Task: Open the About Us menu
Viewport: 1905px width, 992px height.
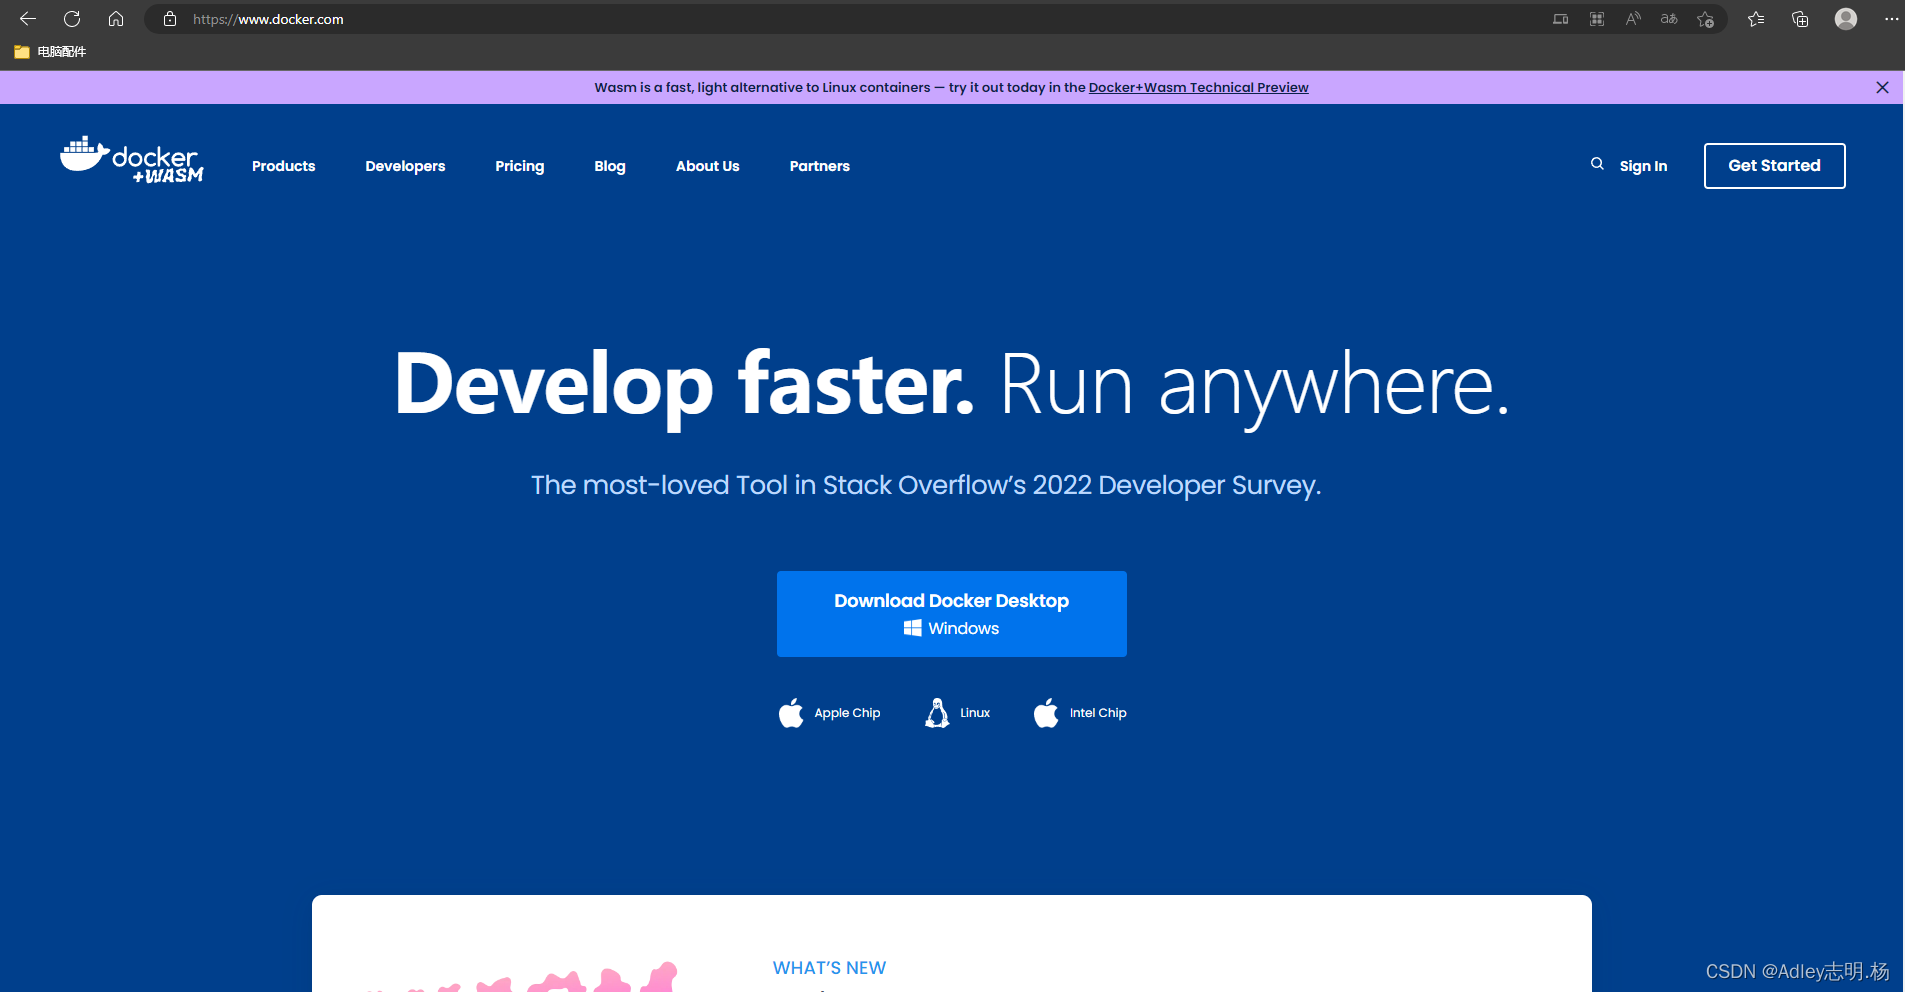Action: tap(708, 166)
